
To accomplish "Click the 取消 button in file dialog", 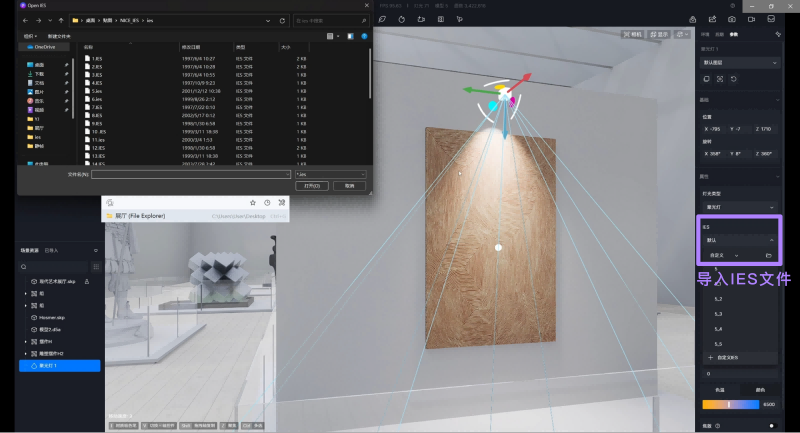I will [x=349, y=186].
